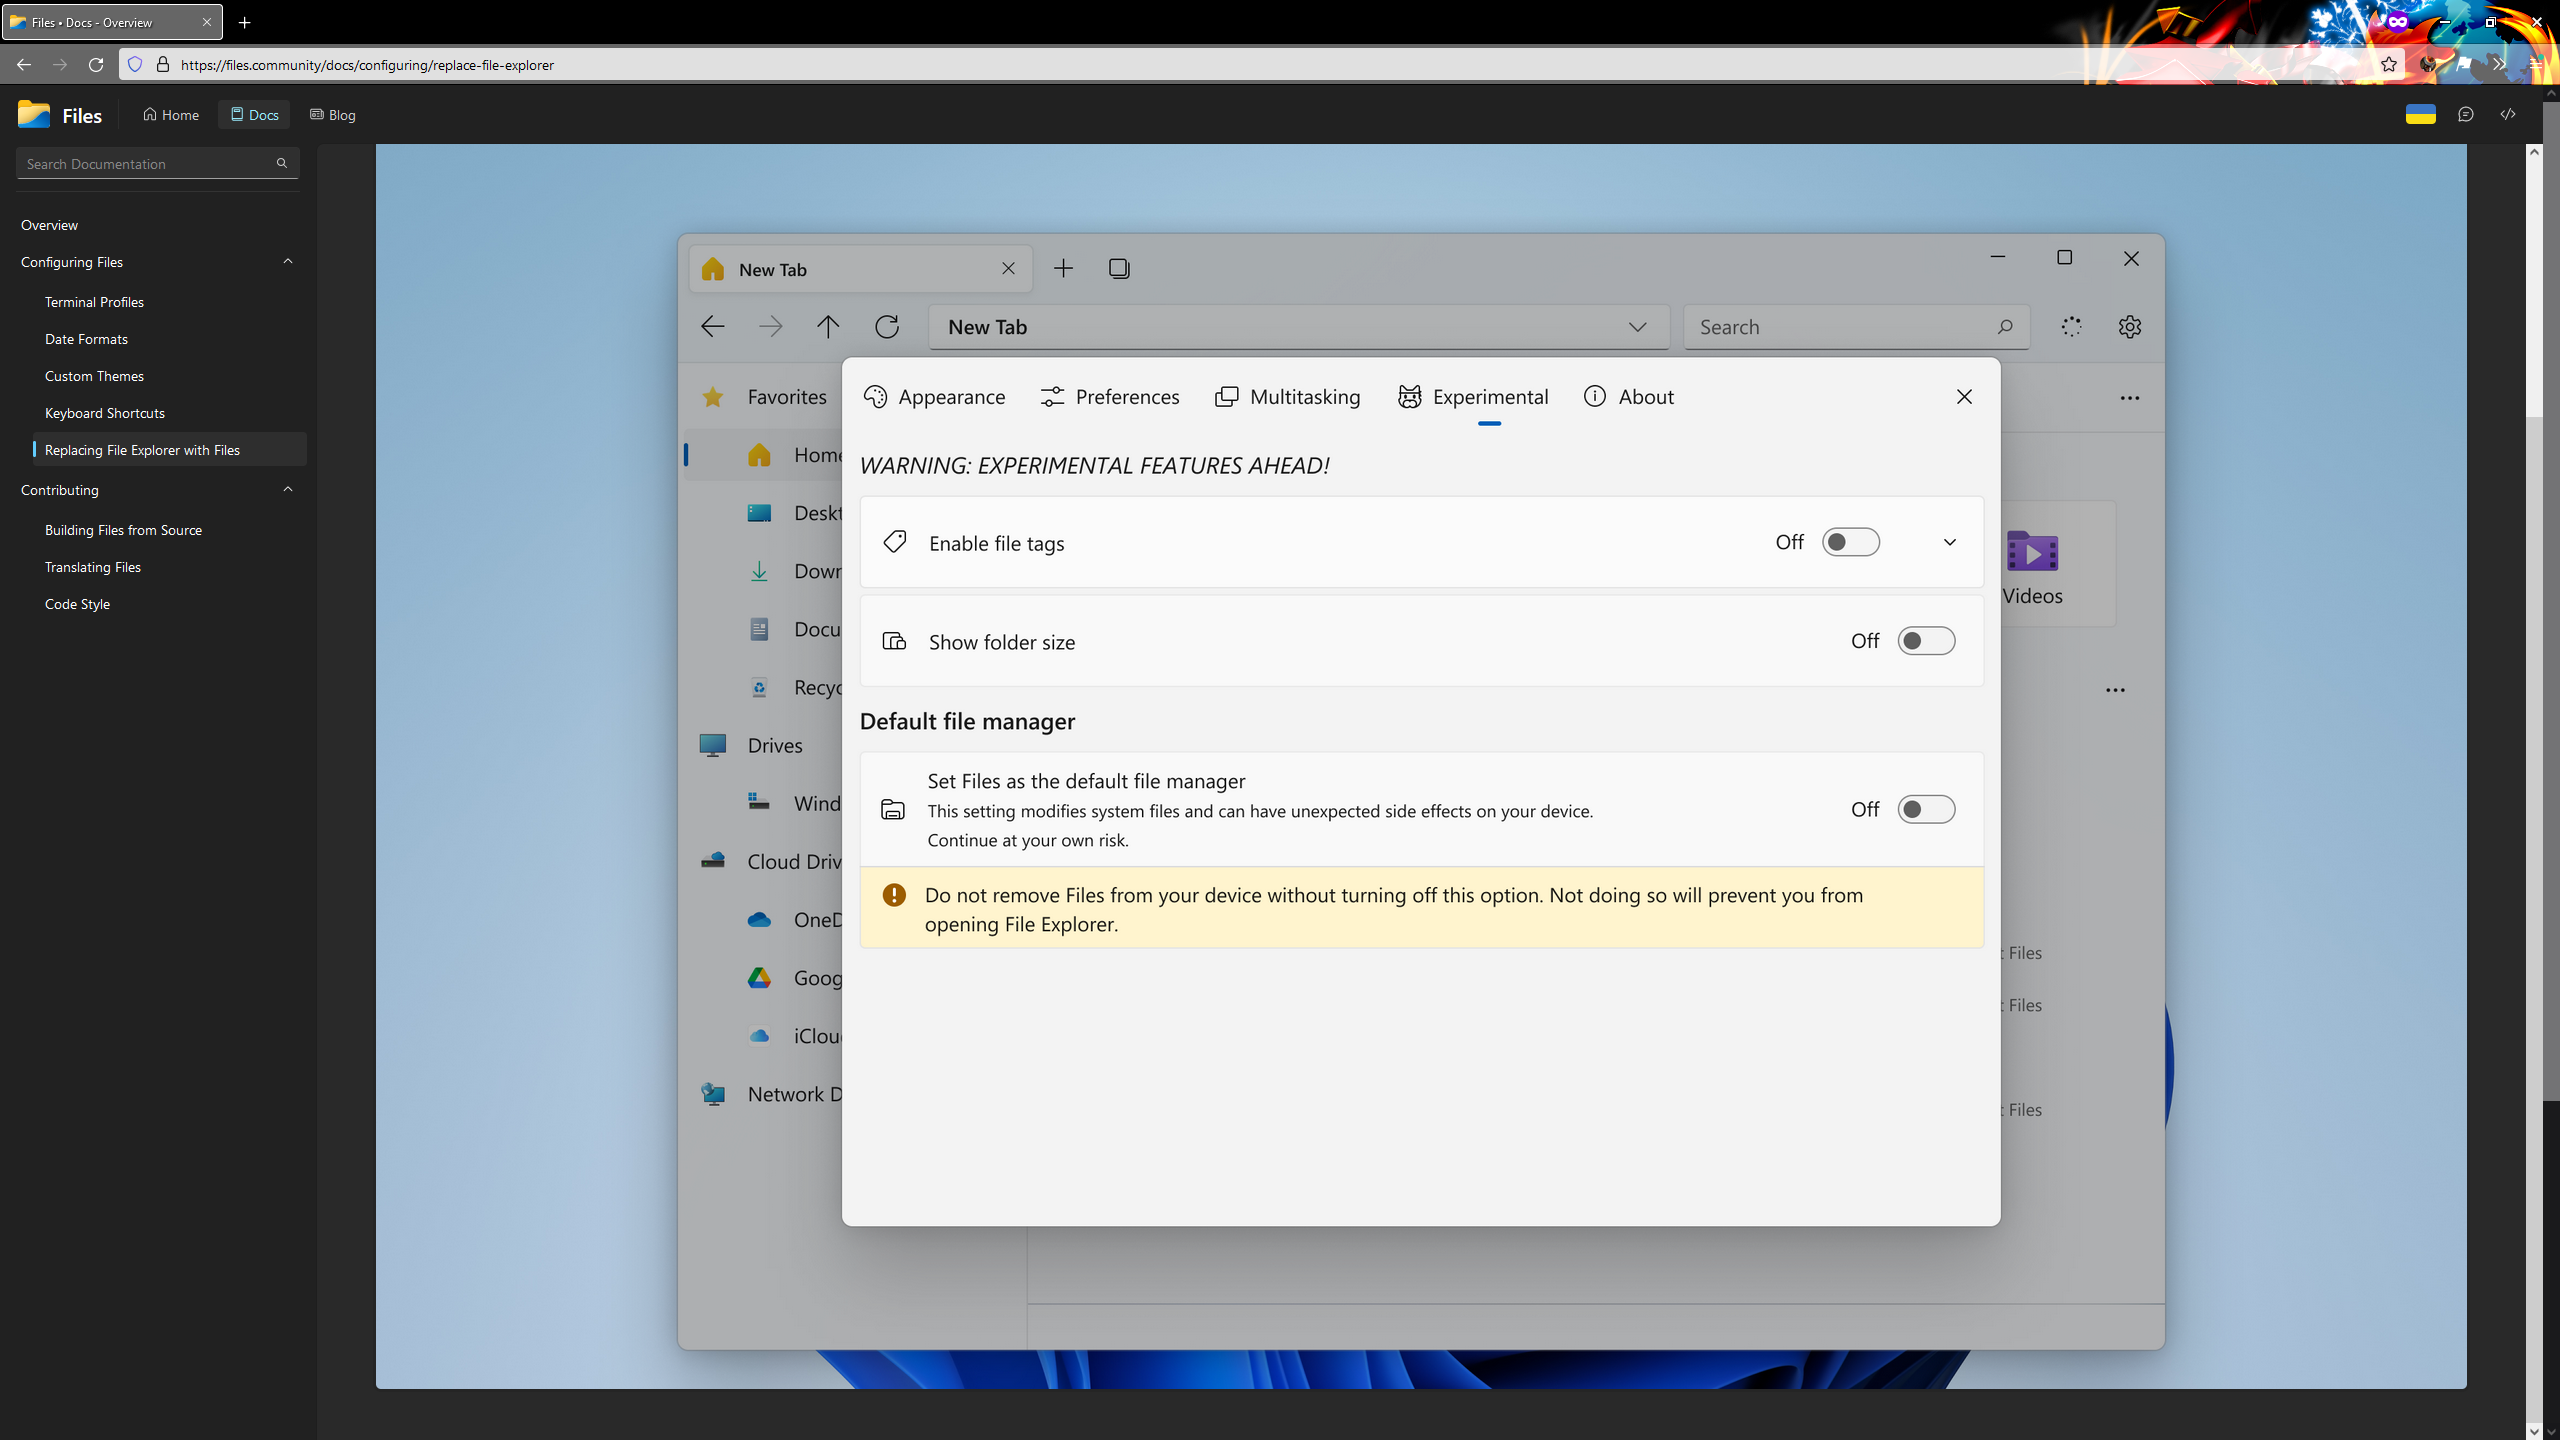Open the feedback chat icon on docs site
Screen dimensions: 2560x1440
(2465, 114)
